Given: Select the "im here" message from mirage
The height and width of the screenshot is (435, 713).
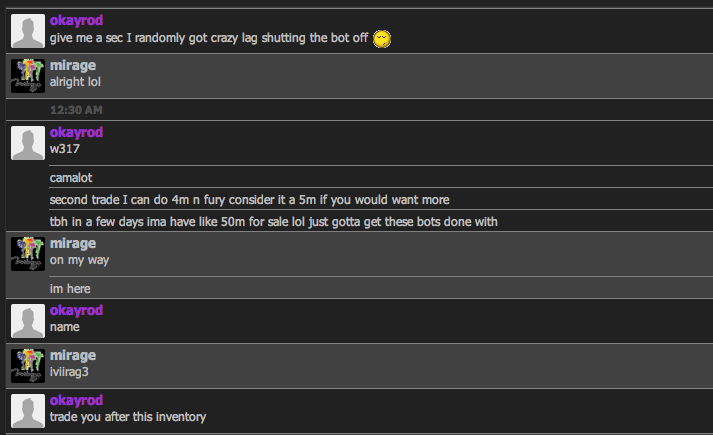Looking at the screenshot, I should click(70, 288).
